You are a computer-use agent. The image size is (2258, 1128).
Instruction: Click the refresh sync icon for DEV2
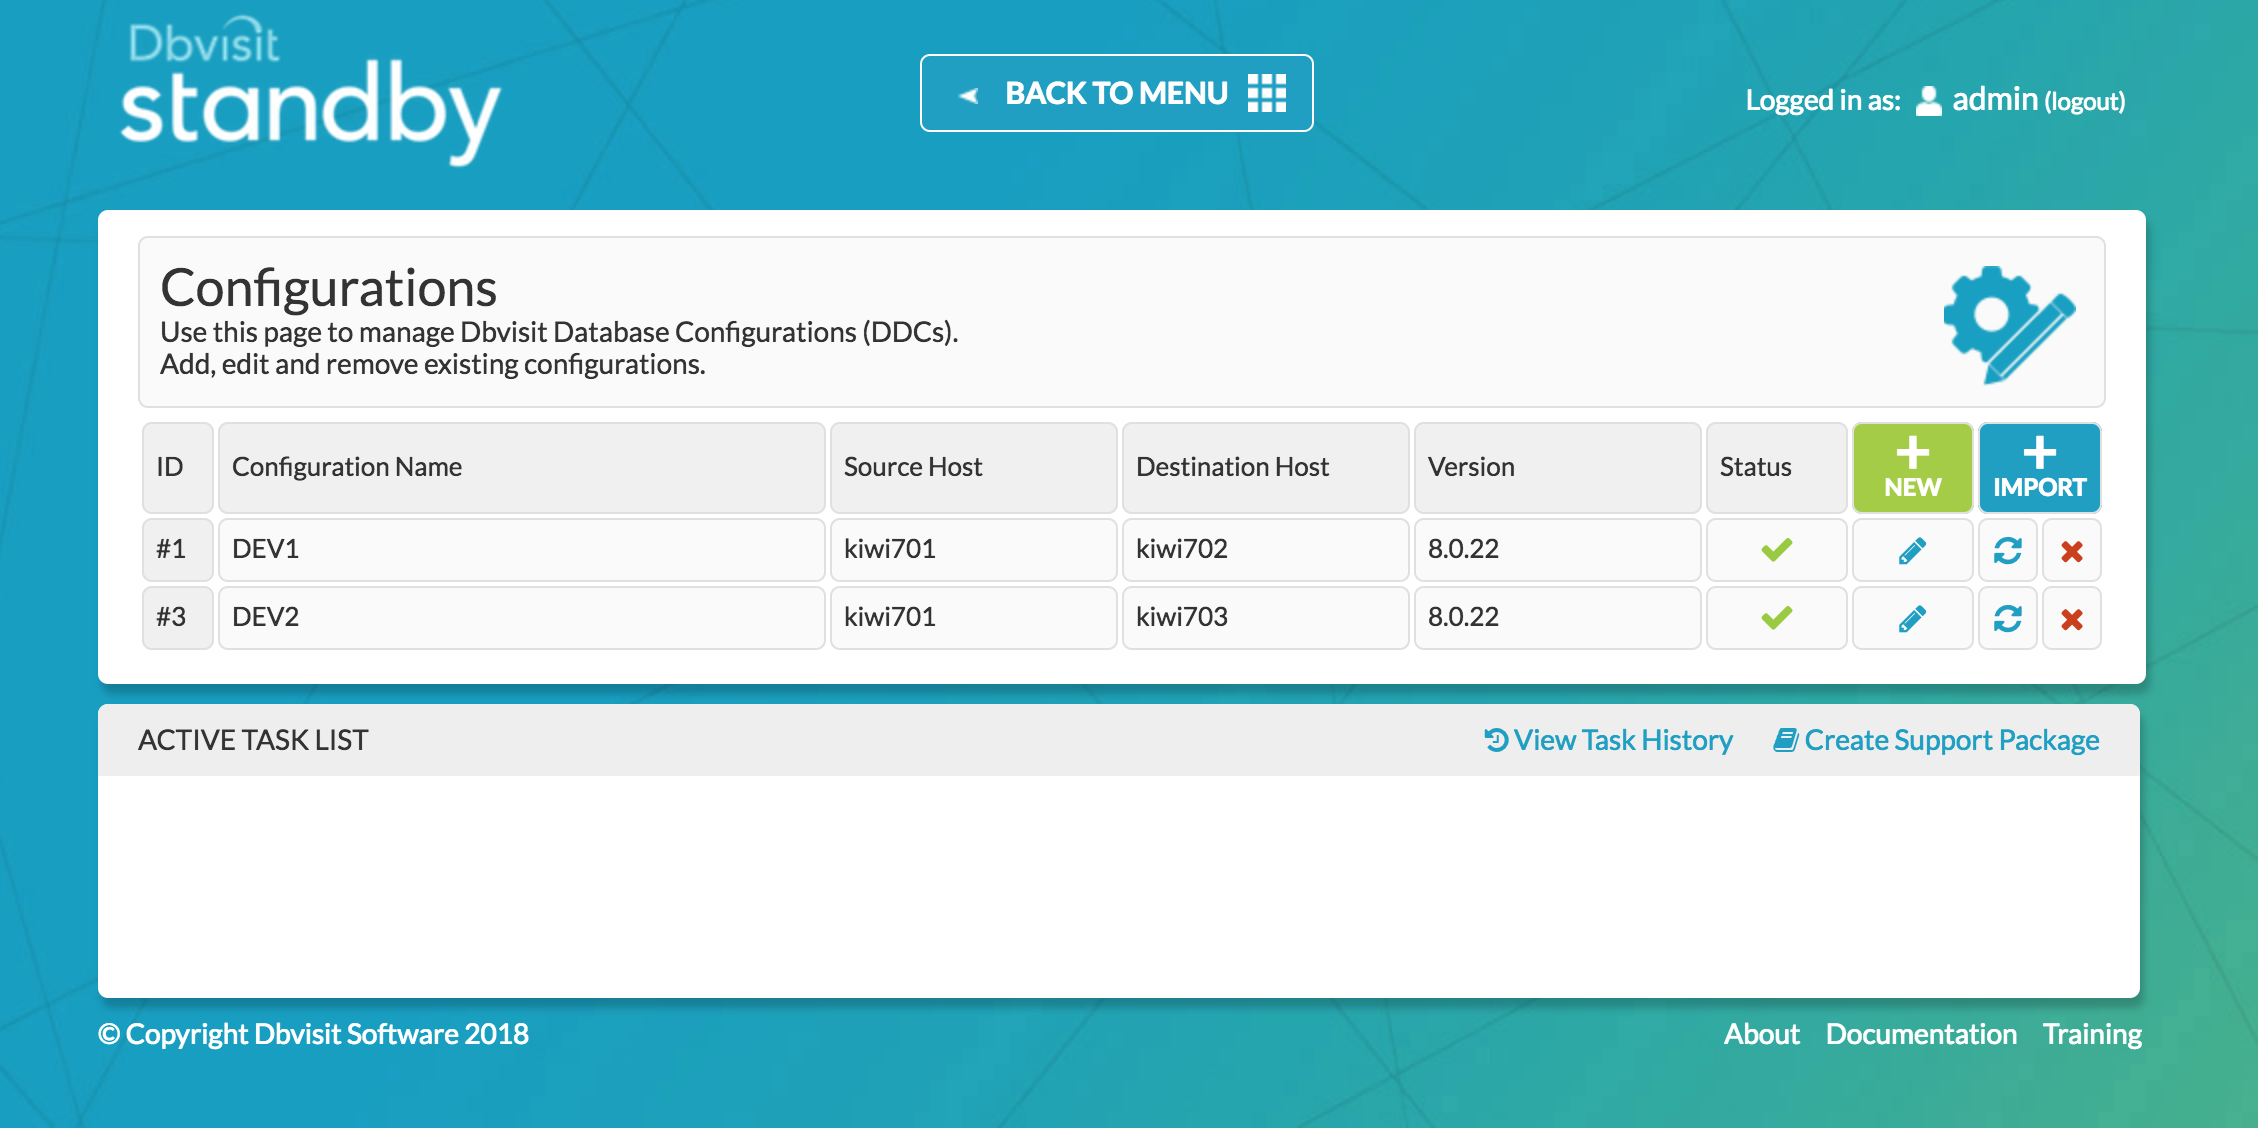tap(2008, 618)
